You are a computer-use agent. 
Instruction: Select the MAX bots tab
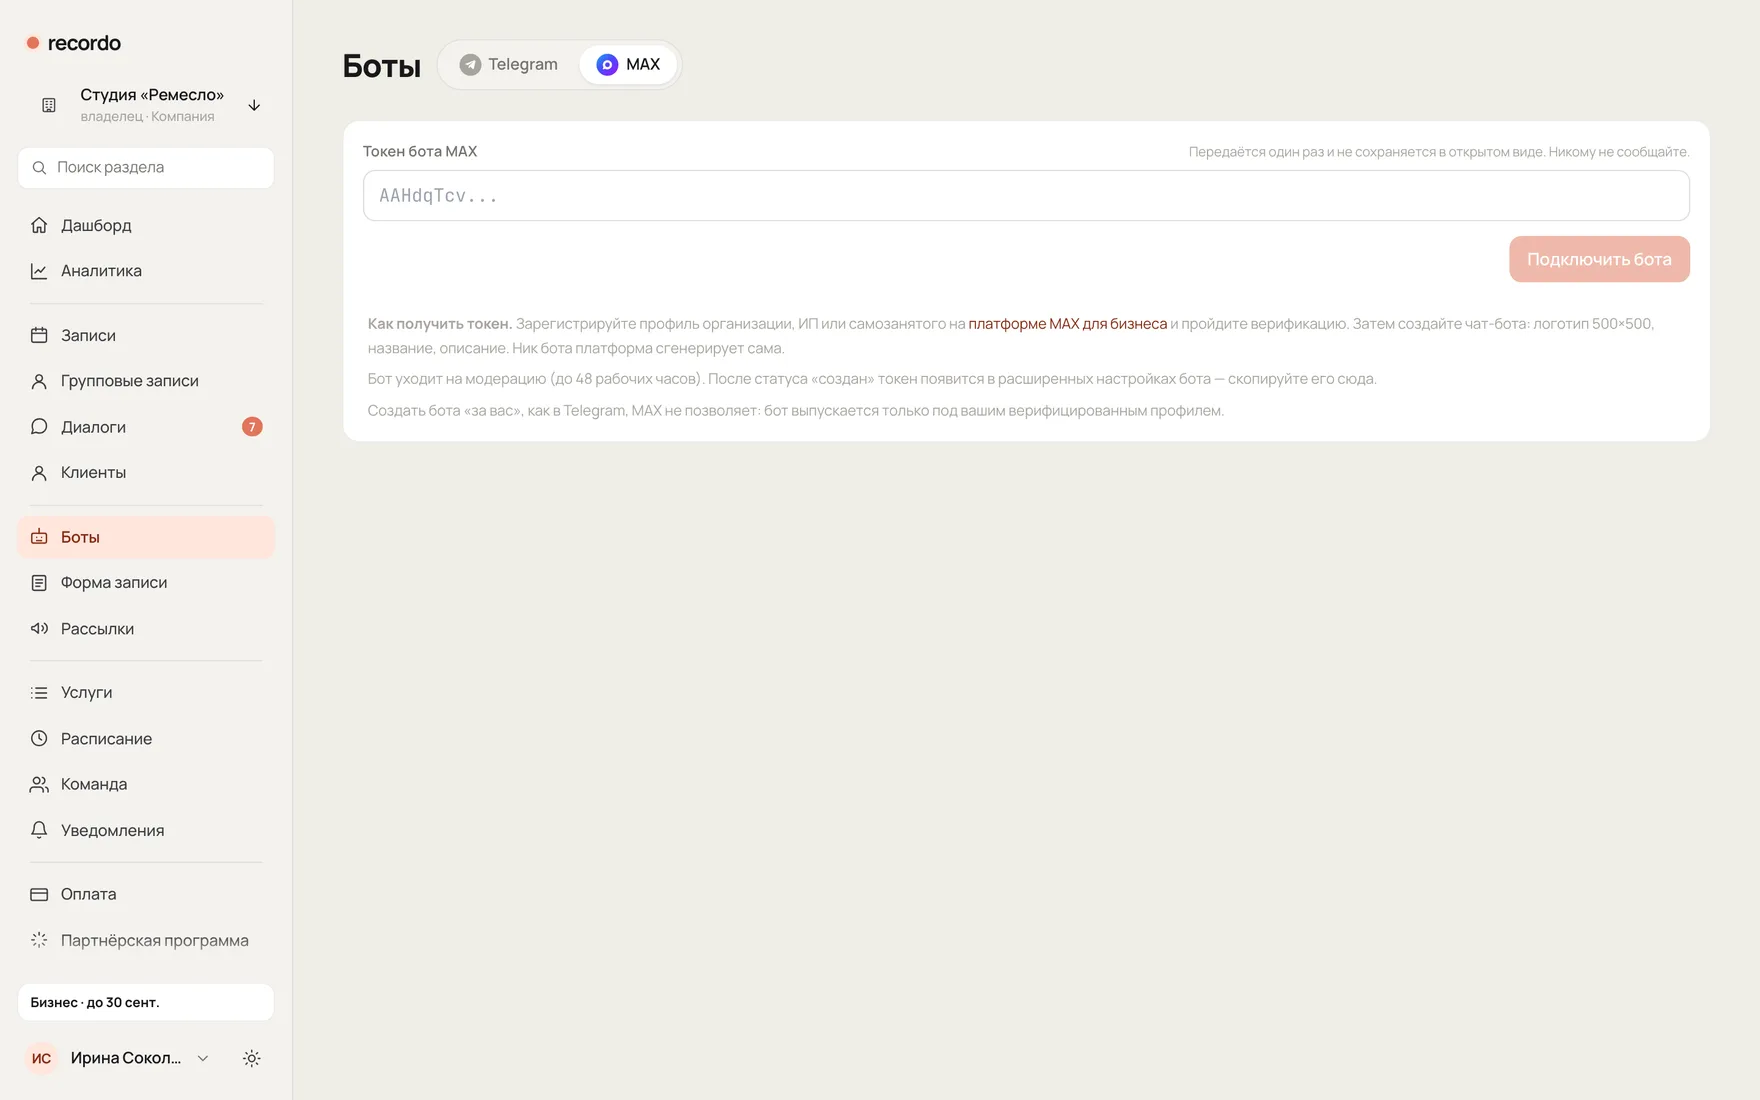point(628,65)
